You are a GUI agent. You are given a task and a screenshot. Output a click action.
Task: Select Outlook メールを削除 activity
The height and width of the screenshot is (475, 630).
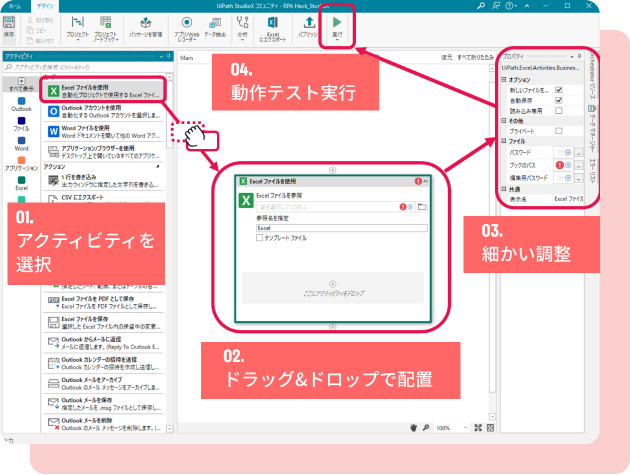click(x=103, y=424)
